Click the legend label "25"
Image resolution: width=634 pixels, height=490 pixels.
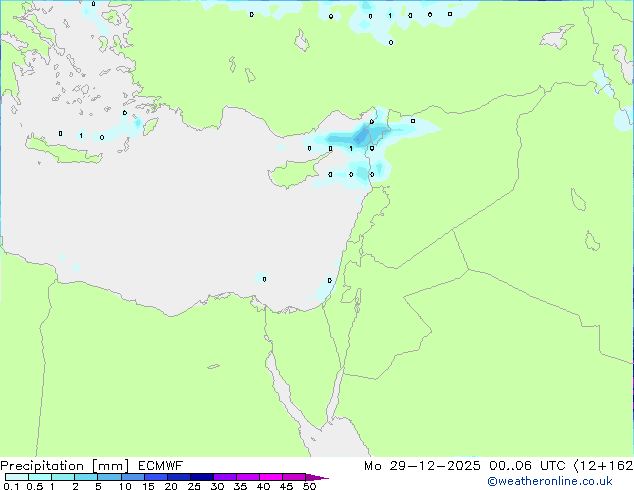pos(194,486)
